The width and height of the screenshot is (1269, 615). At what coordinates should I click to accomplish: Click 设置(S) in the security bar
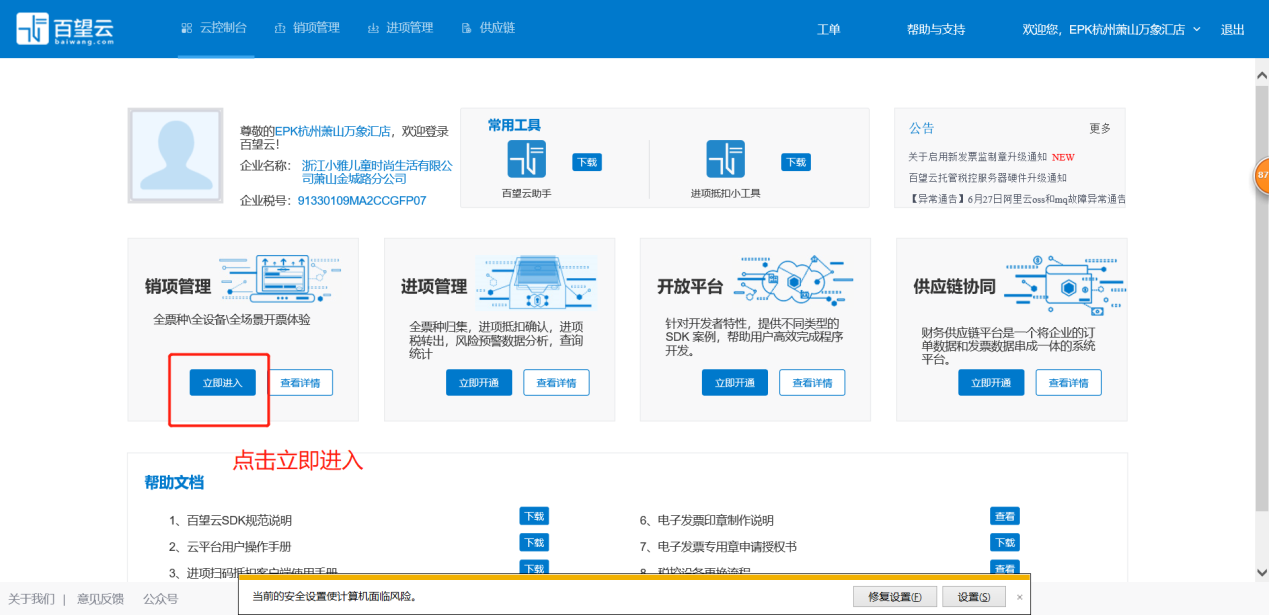point(974,597)
